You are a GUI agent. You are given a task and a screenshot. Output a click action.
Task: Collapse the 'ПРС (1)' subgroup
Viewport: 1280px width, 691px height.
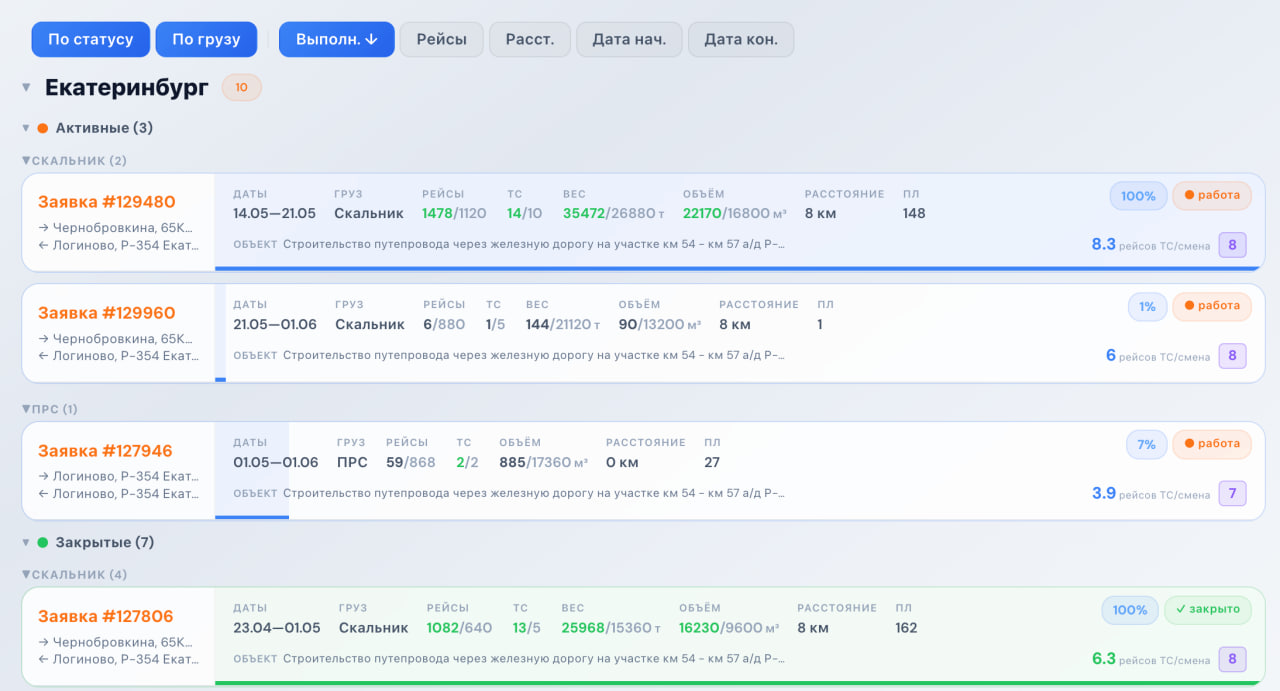tap(27, 409)
